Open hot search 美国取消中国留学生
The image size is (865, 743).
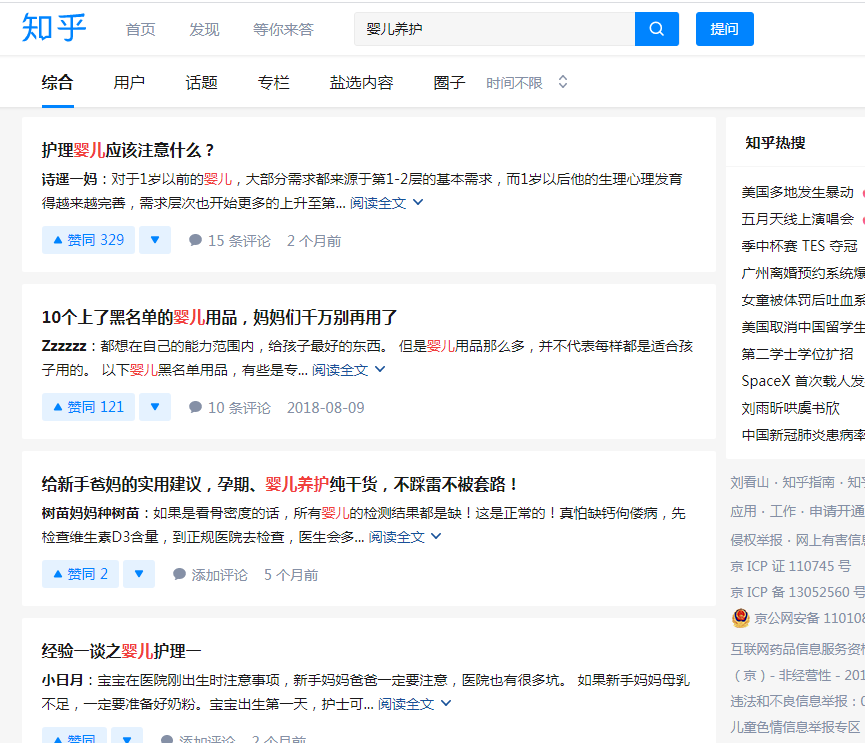(803, 327)
